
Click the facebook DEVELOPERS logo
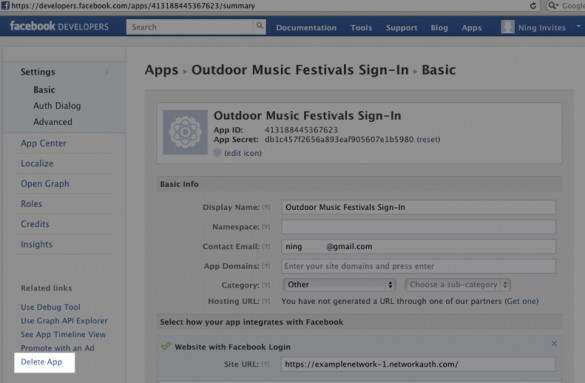pos(59,26)
